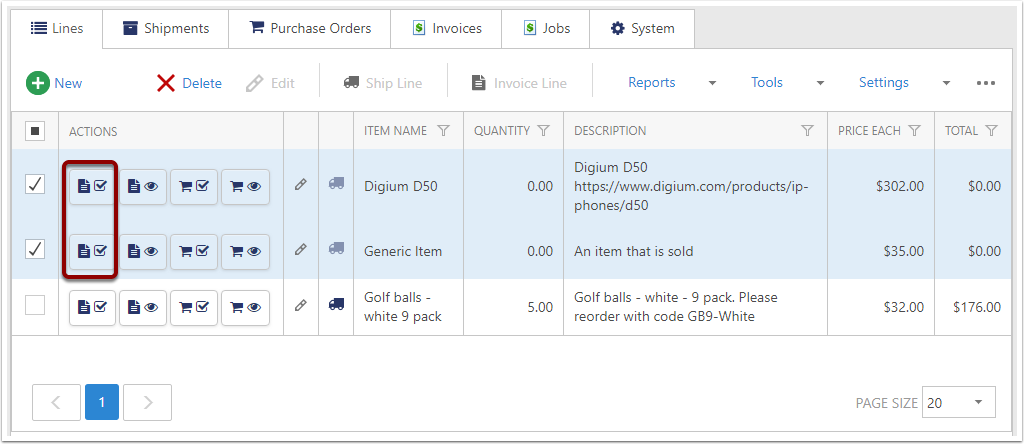Go to page 1 in pagination
Viewport: 1024px width, 444px height.
101,403
